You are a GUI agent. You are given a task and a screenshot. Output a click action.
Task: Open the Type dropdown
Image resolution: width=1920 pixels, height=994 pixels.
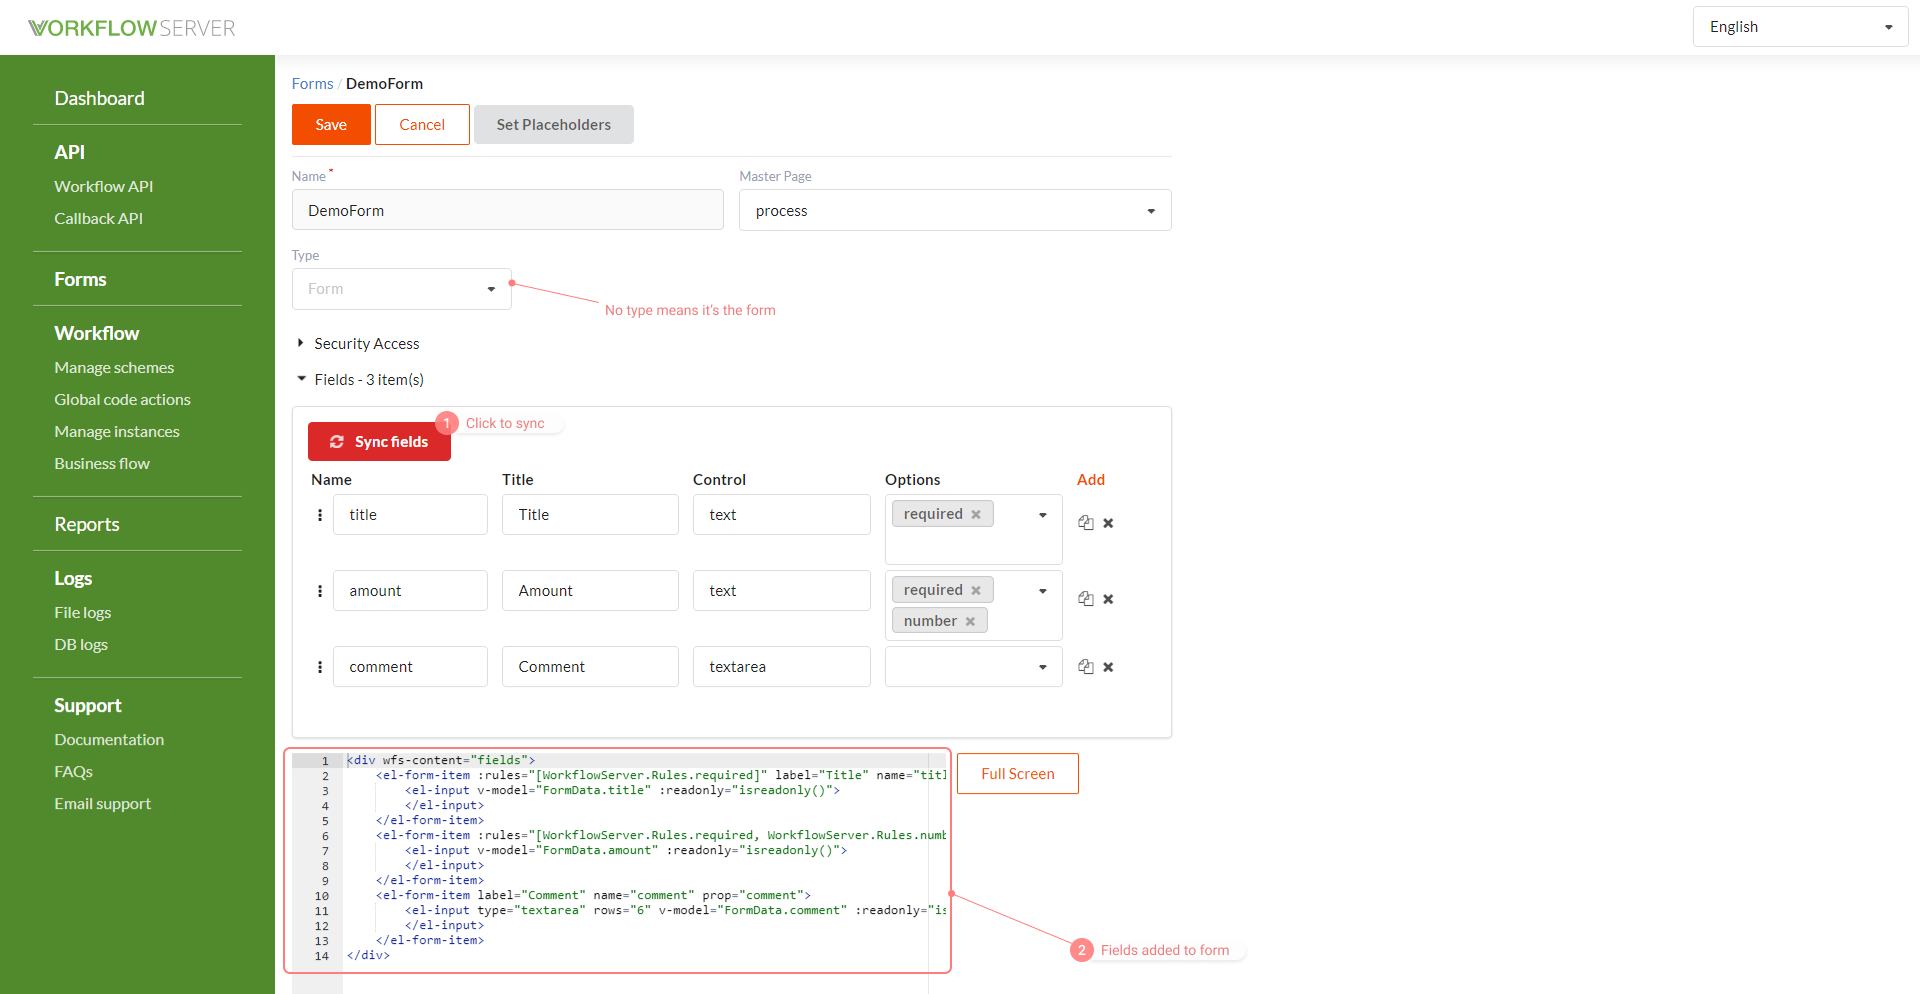pos(401,289)
